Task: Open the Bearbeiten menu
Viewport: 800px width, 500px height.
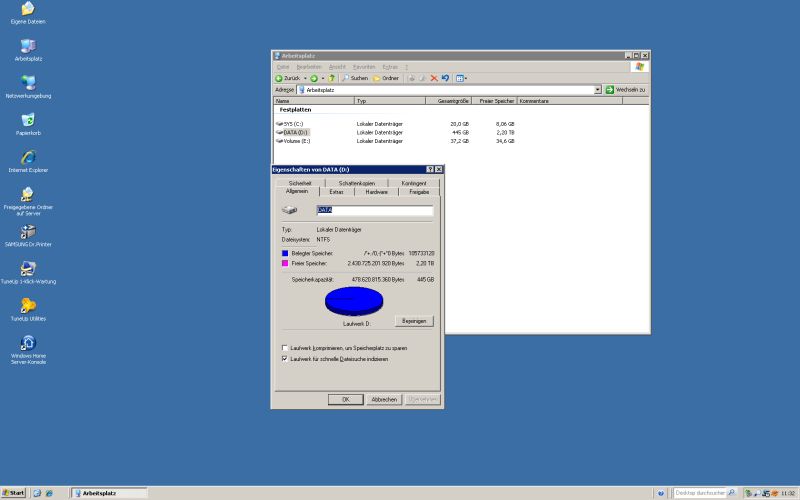Action: [x=309, y=67]
